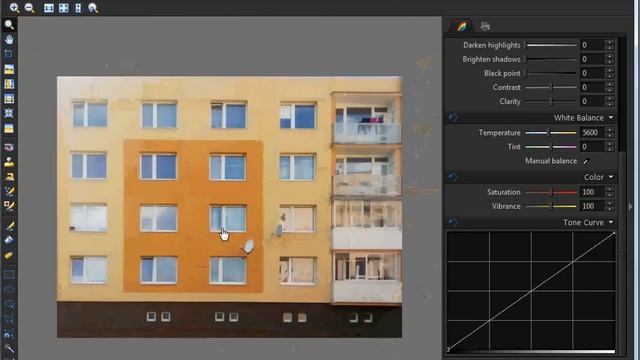Image resolution: width=640 pixels, height=360 pixels.
Task: Click the Saturation 100 value field
Action: click(592, 192)
